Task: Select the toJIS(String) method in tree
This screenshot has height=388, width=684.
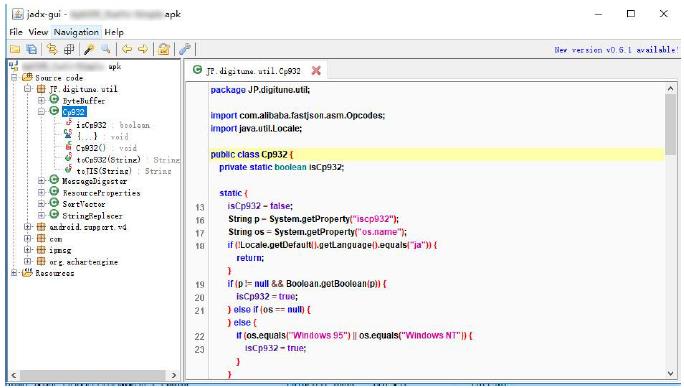Action: [x=103, y=171]
